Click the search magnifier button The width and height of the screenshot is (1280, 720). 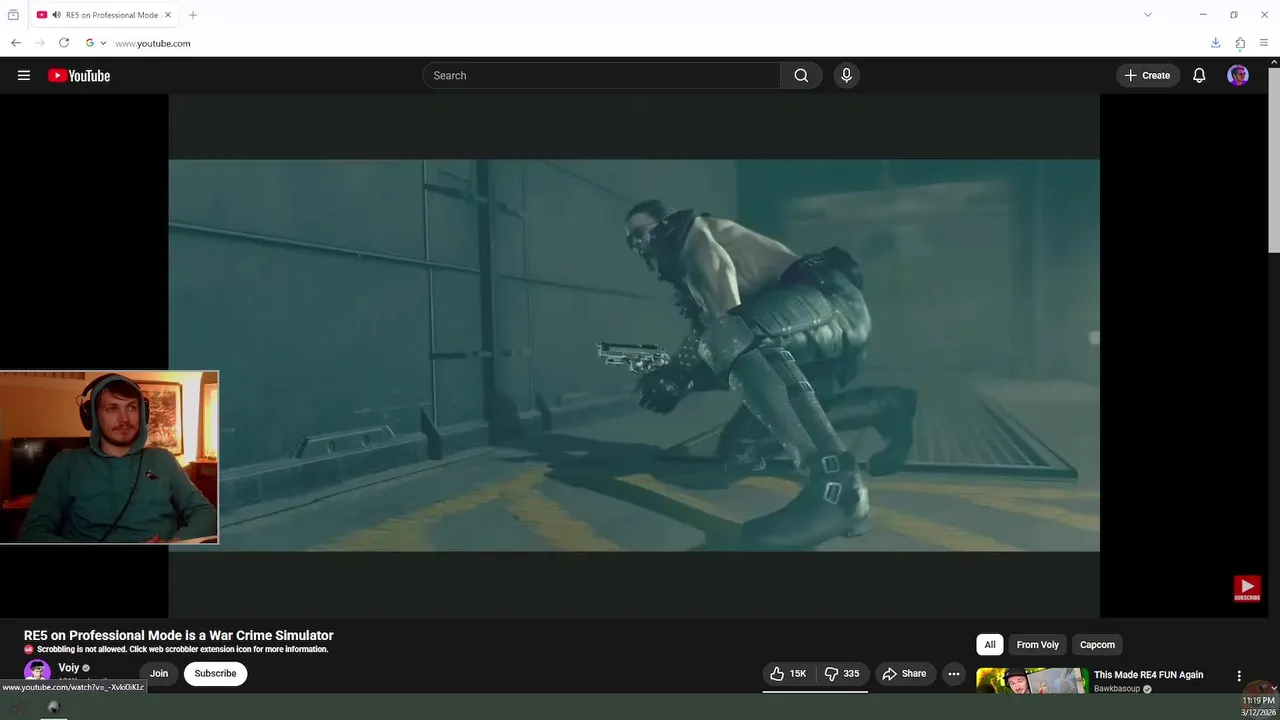pyautogui.click(x=801, y=75)
